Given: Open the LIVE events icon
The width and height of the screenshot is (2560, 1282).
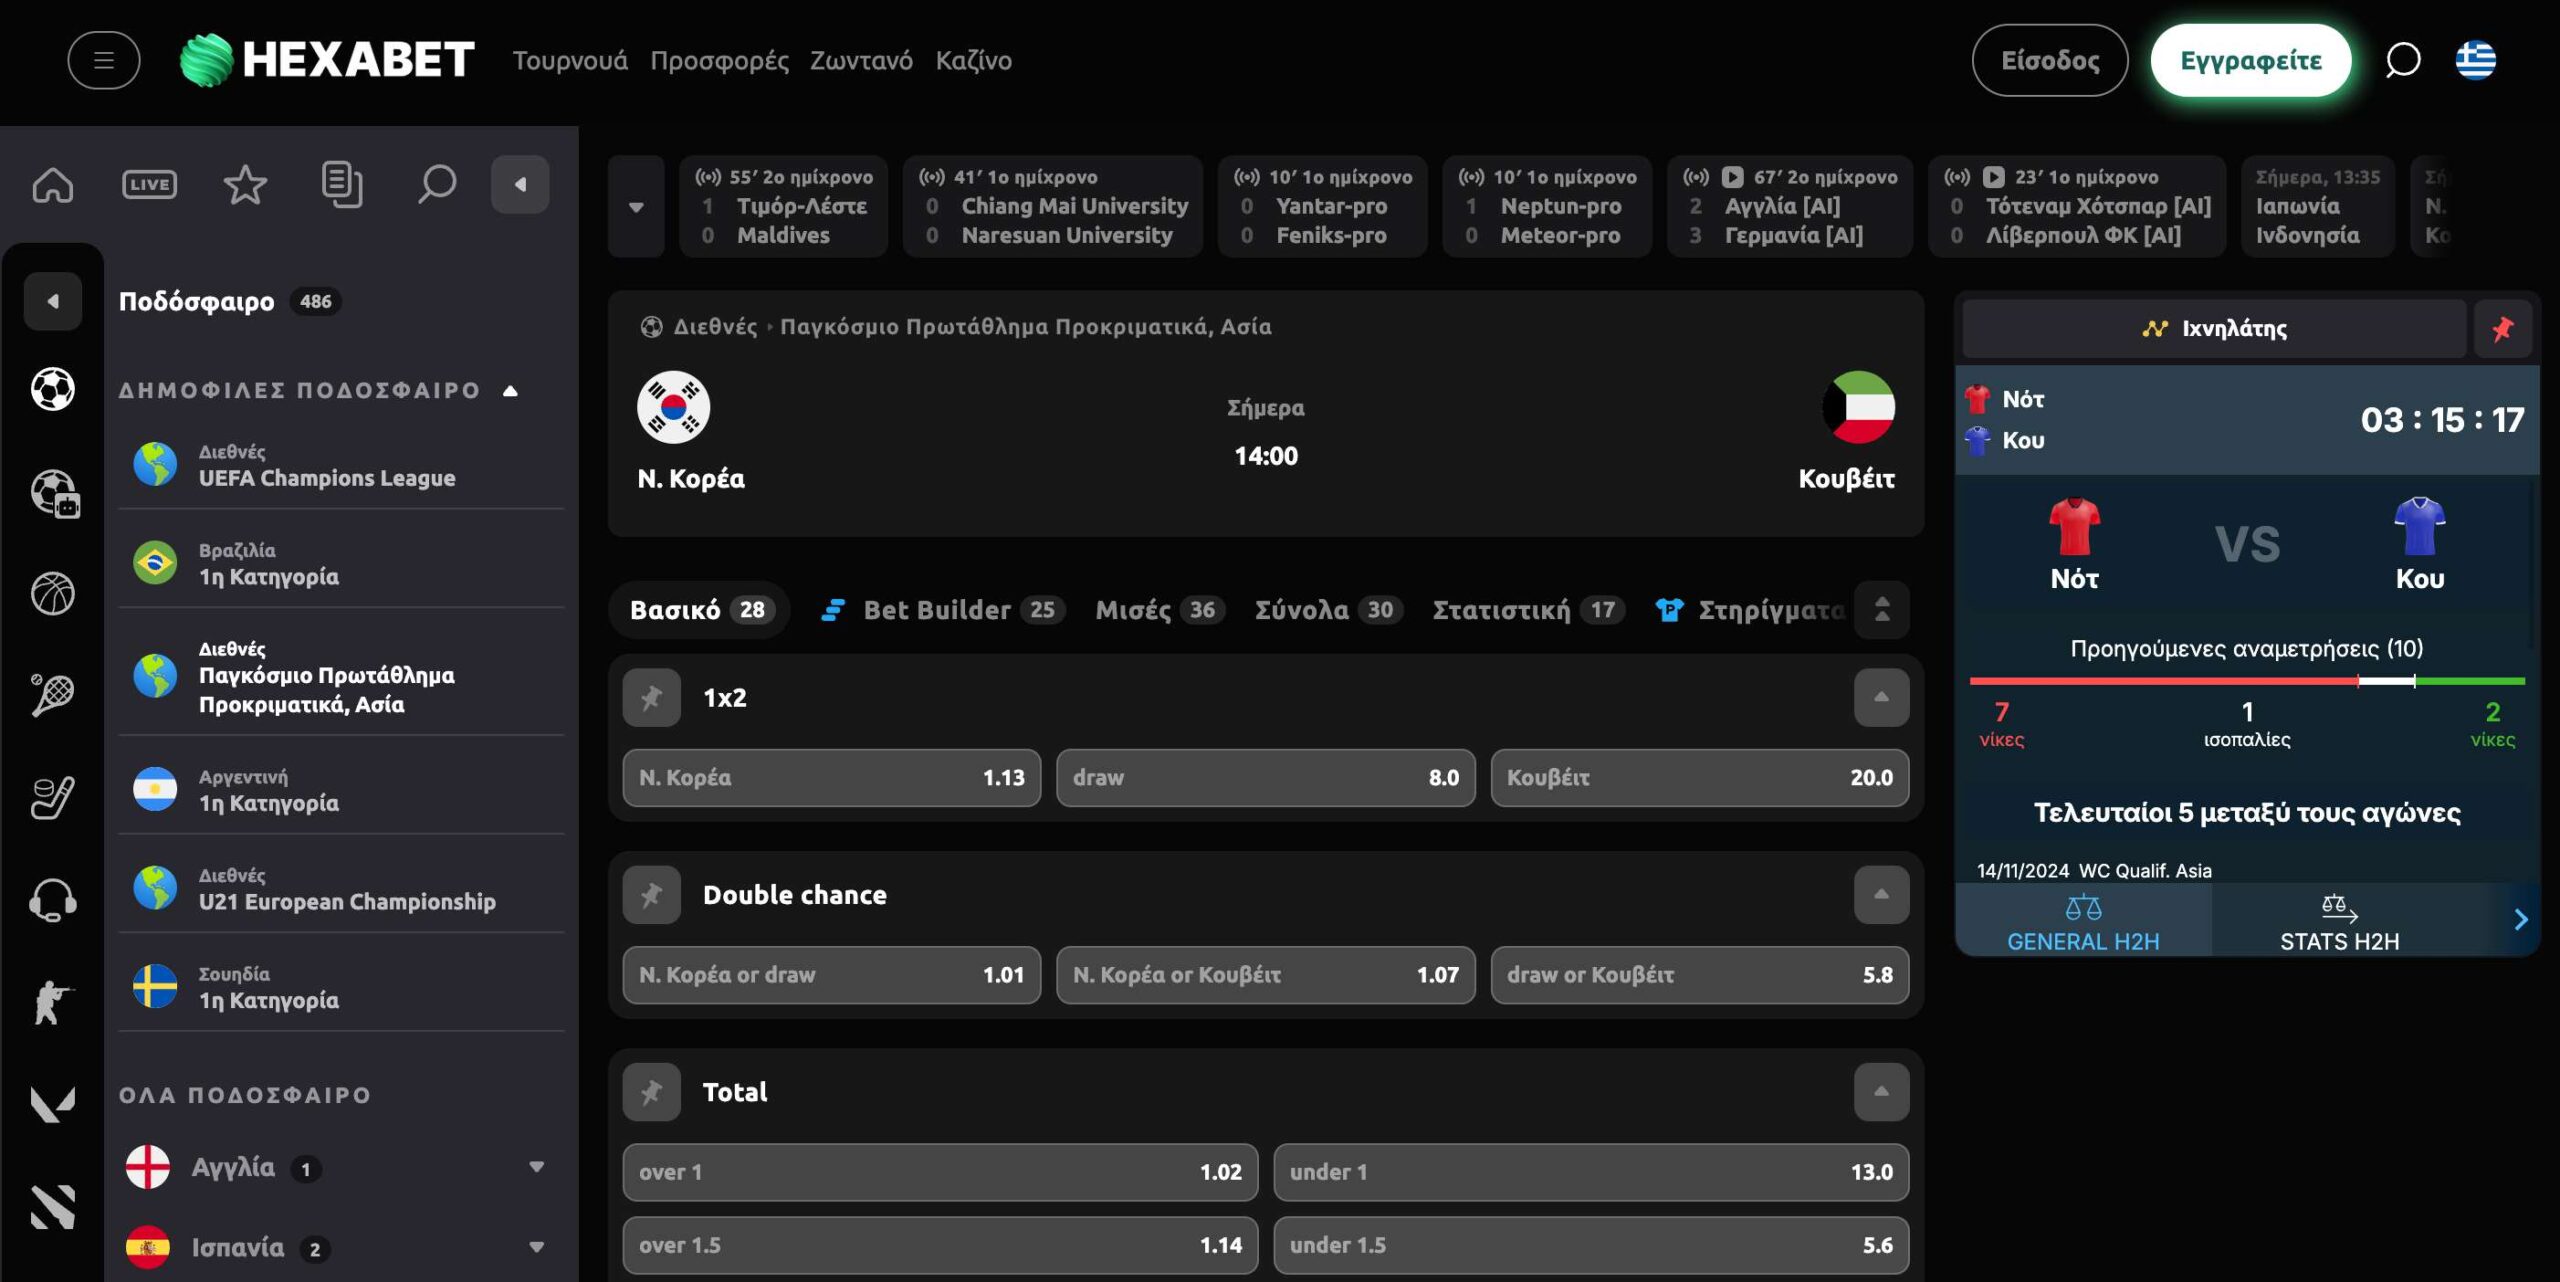Looking at the screenshot, I should pyautogui.click(x=149, y=185).
